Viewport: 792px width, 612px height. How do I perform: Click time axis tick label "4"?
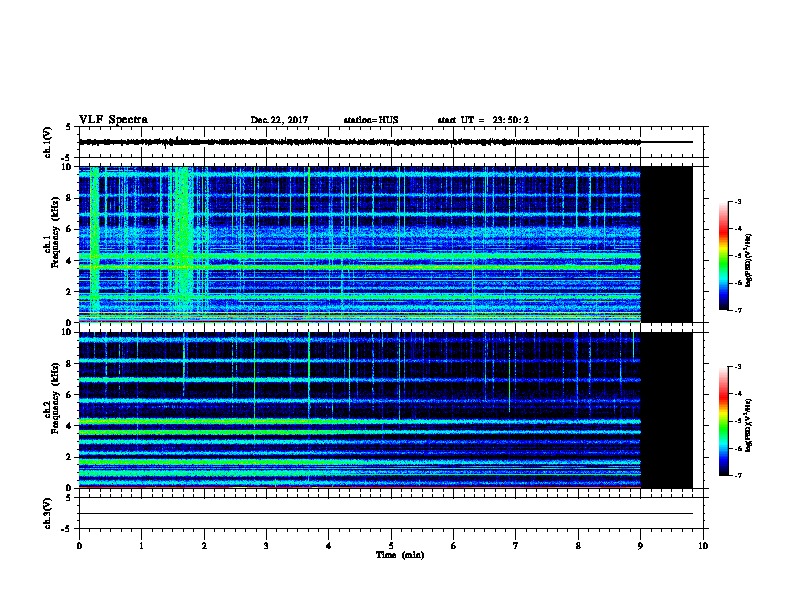pos(329,545)
